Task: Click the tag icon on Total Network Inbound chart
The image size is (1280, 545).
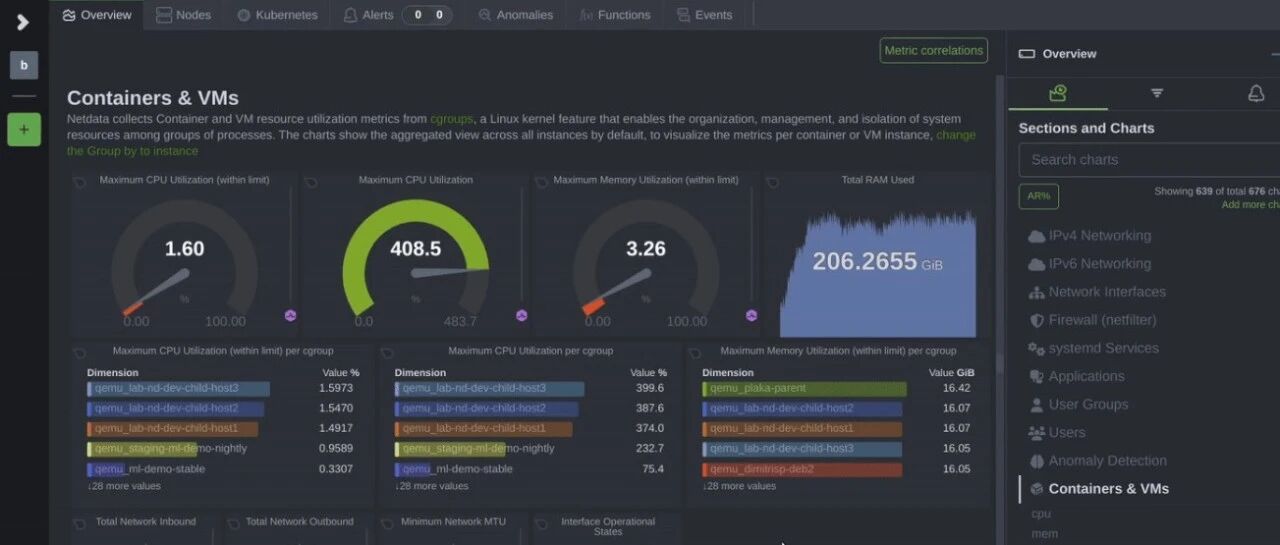Action: (x=80, y=522)
